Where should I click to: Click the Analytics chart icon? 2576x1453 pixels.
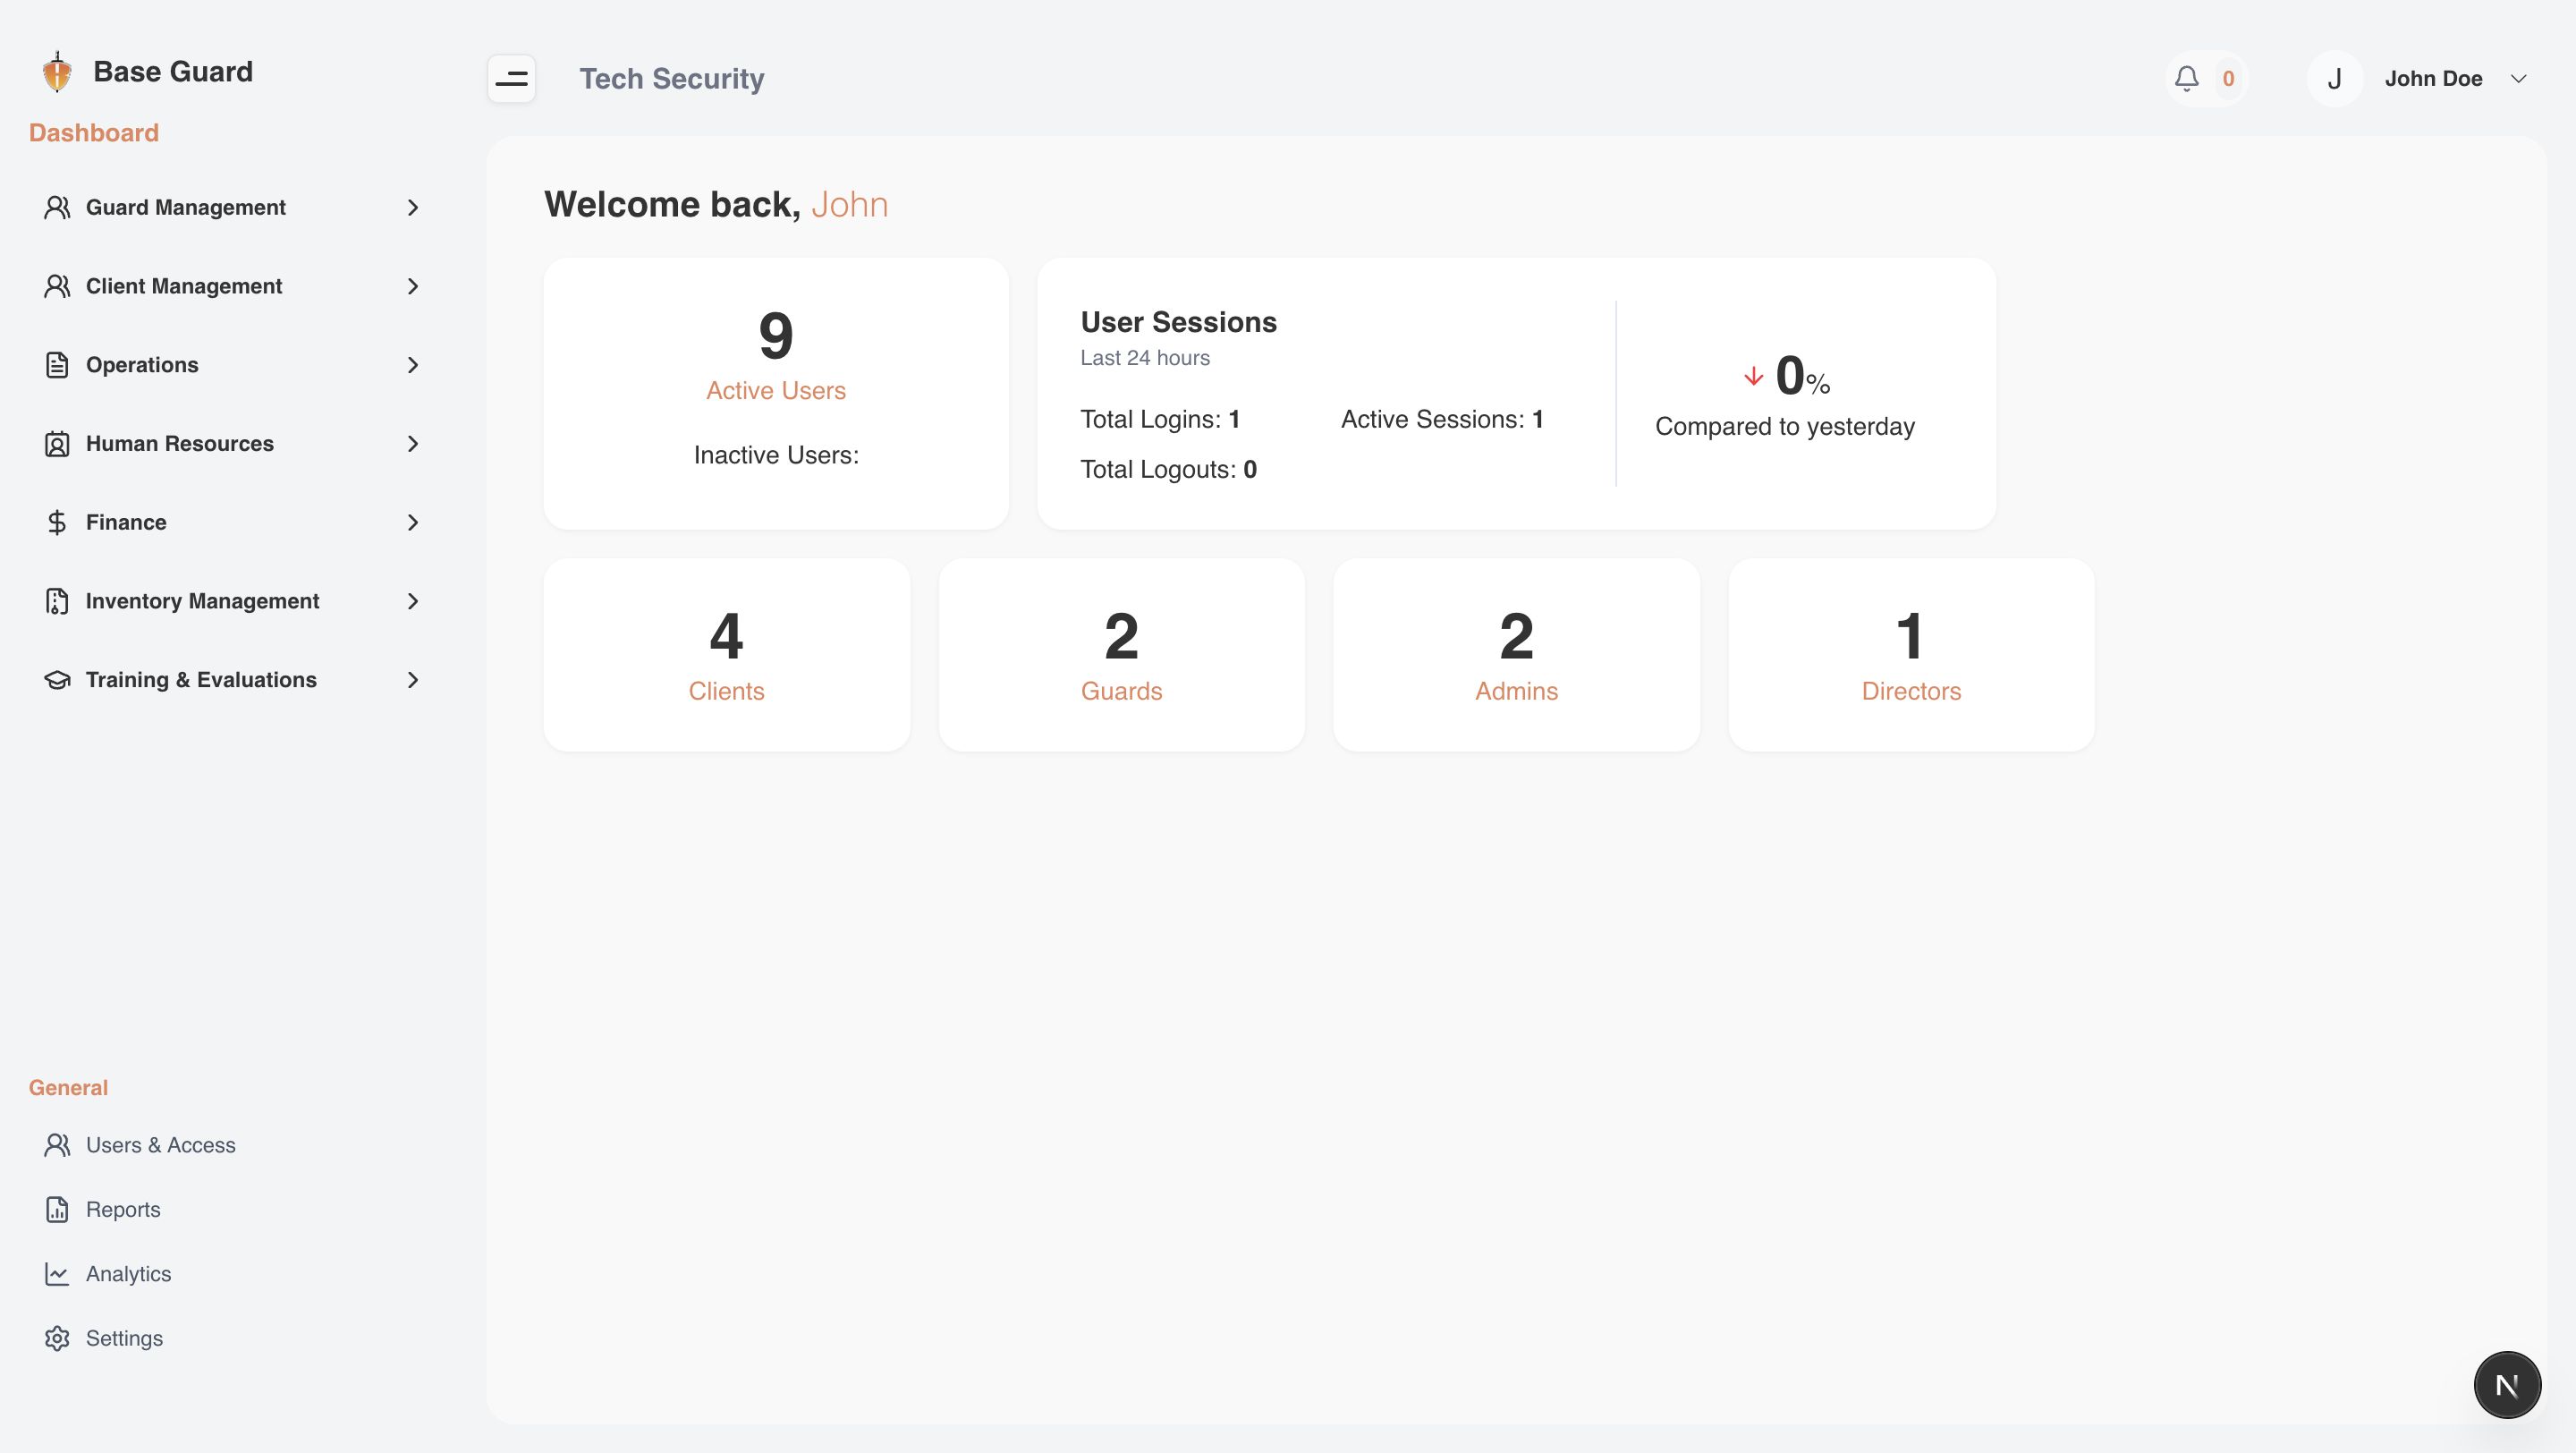pyautogui.click(x=57, y=1274)
